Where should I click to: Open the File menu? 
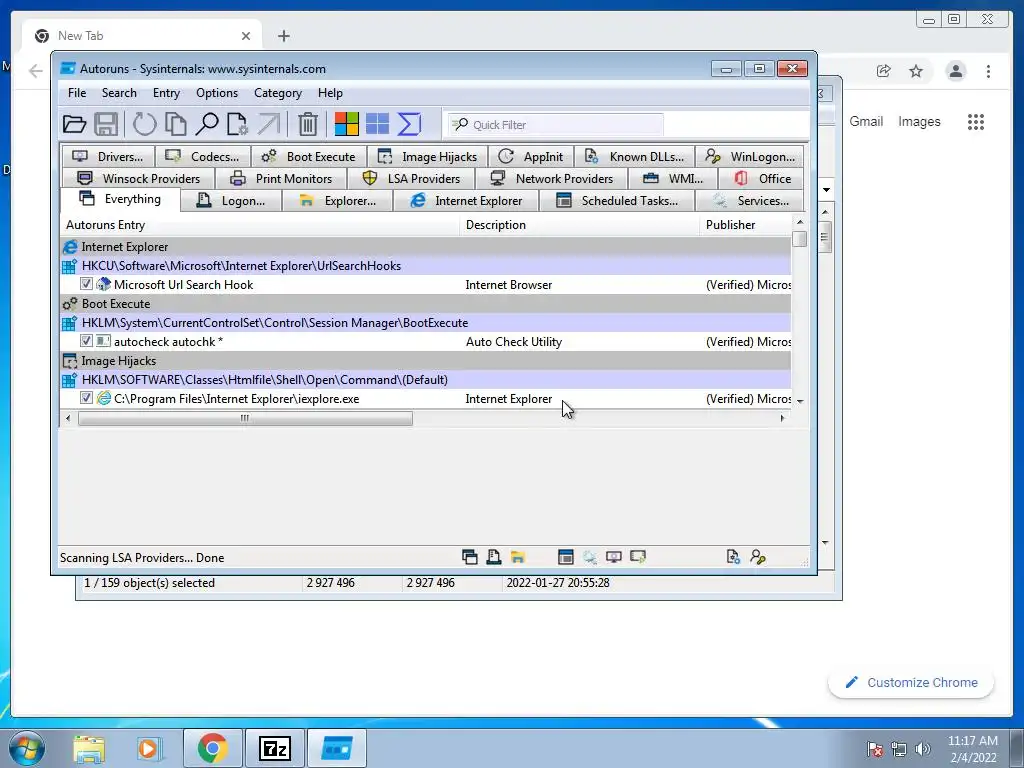[77, 93]
